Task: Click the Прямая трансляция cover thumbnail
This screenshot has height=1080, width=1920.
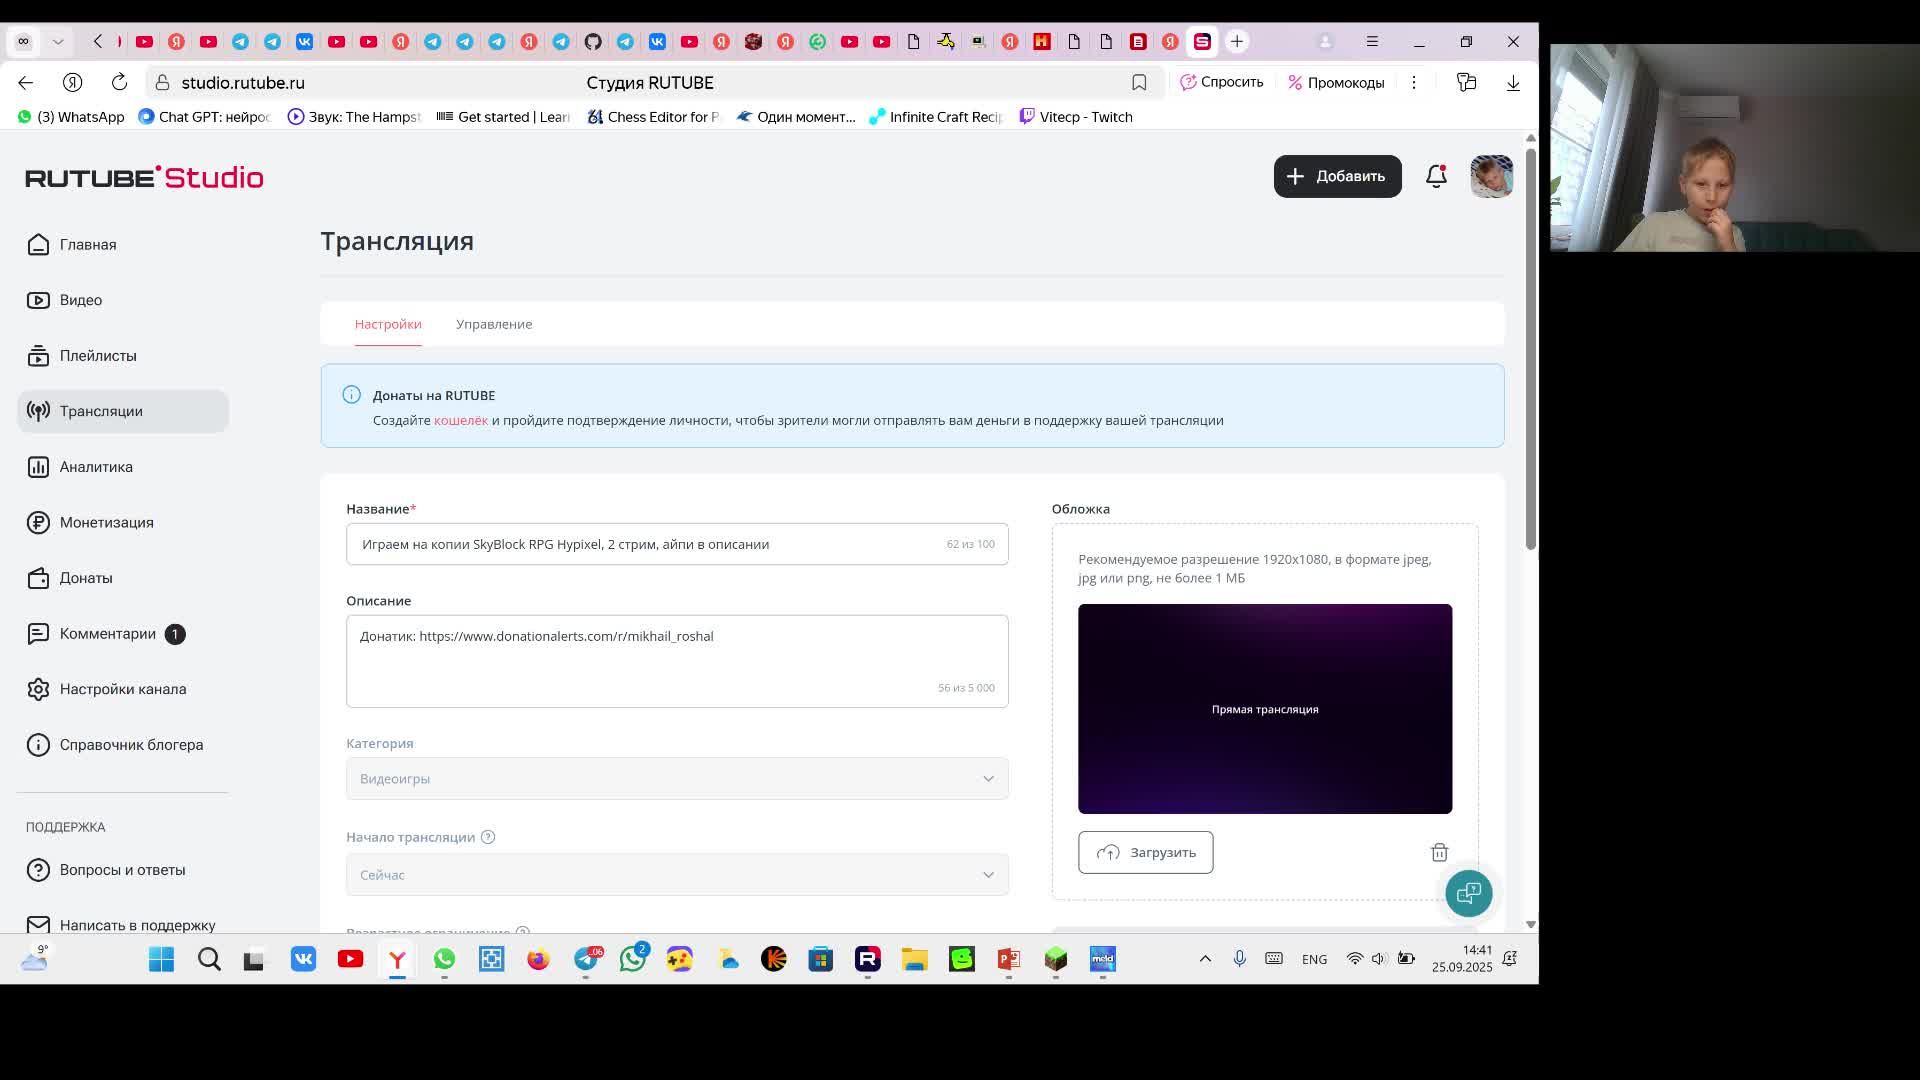Action: point(1264,709)
